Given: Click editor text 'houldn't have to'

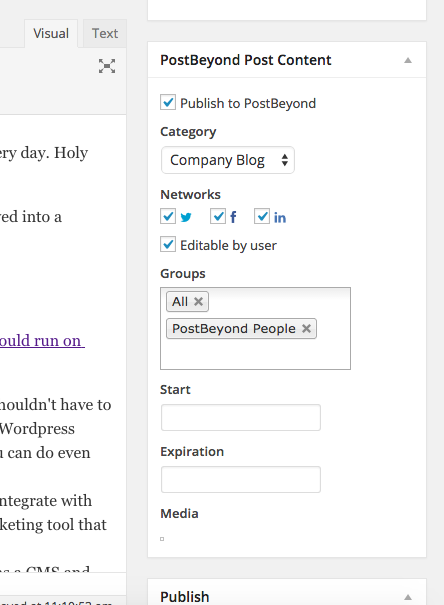Looking at the screenshot, I should (x=56, y=405).
